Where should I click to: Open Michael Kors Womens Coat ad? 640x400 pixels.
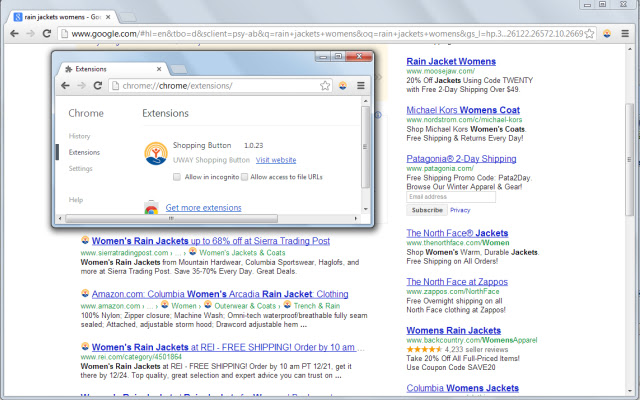coord(463,110)
